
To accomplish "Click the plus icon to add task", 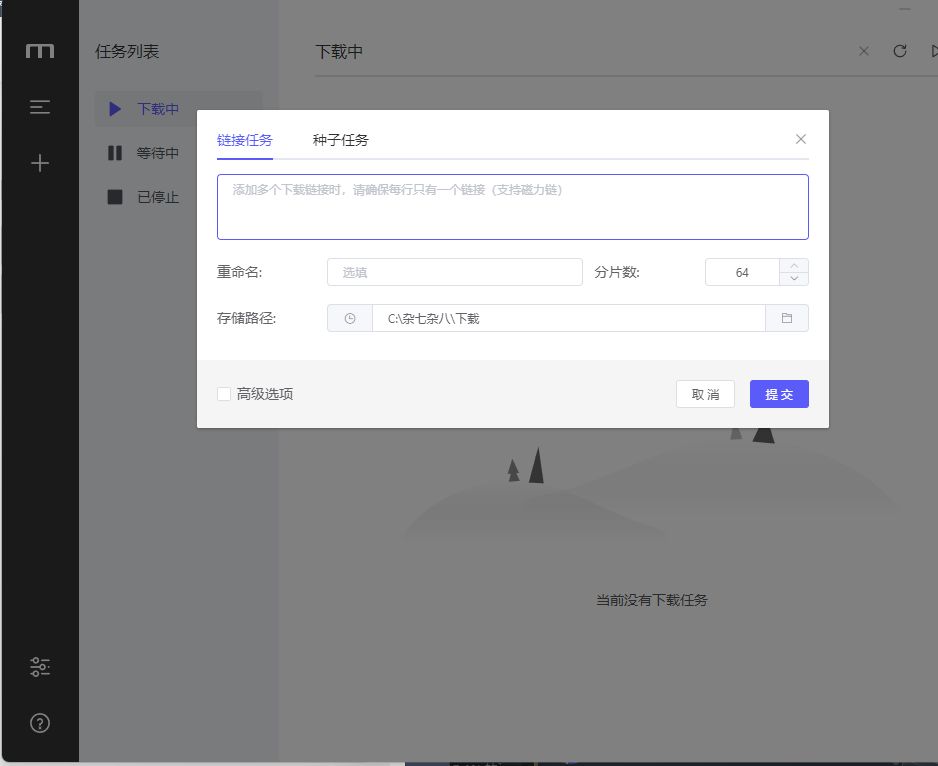I will 39,163.
